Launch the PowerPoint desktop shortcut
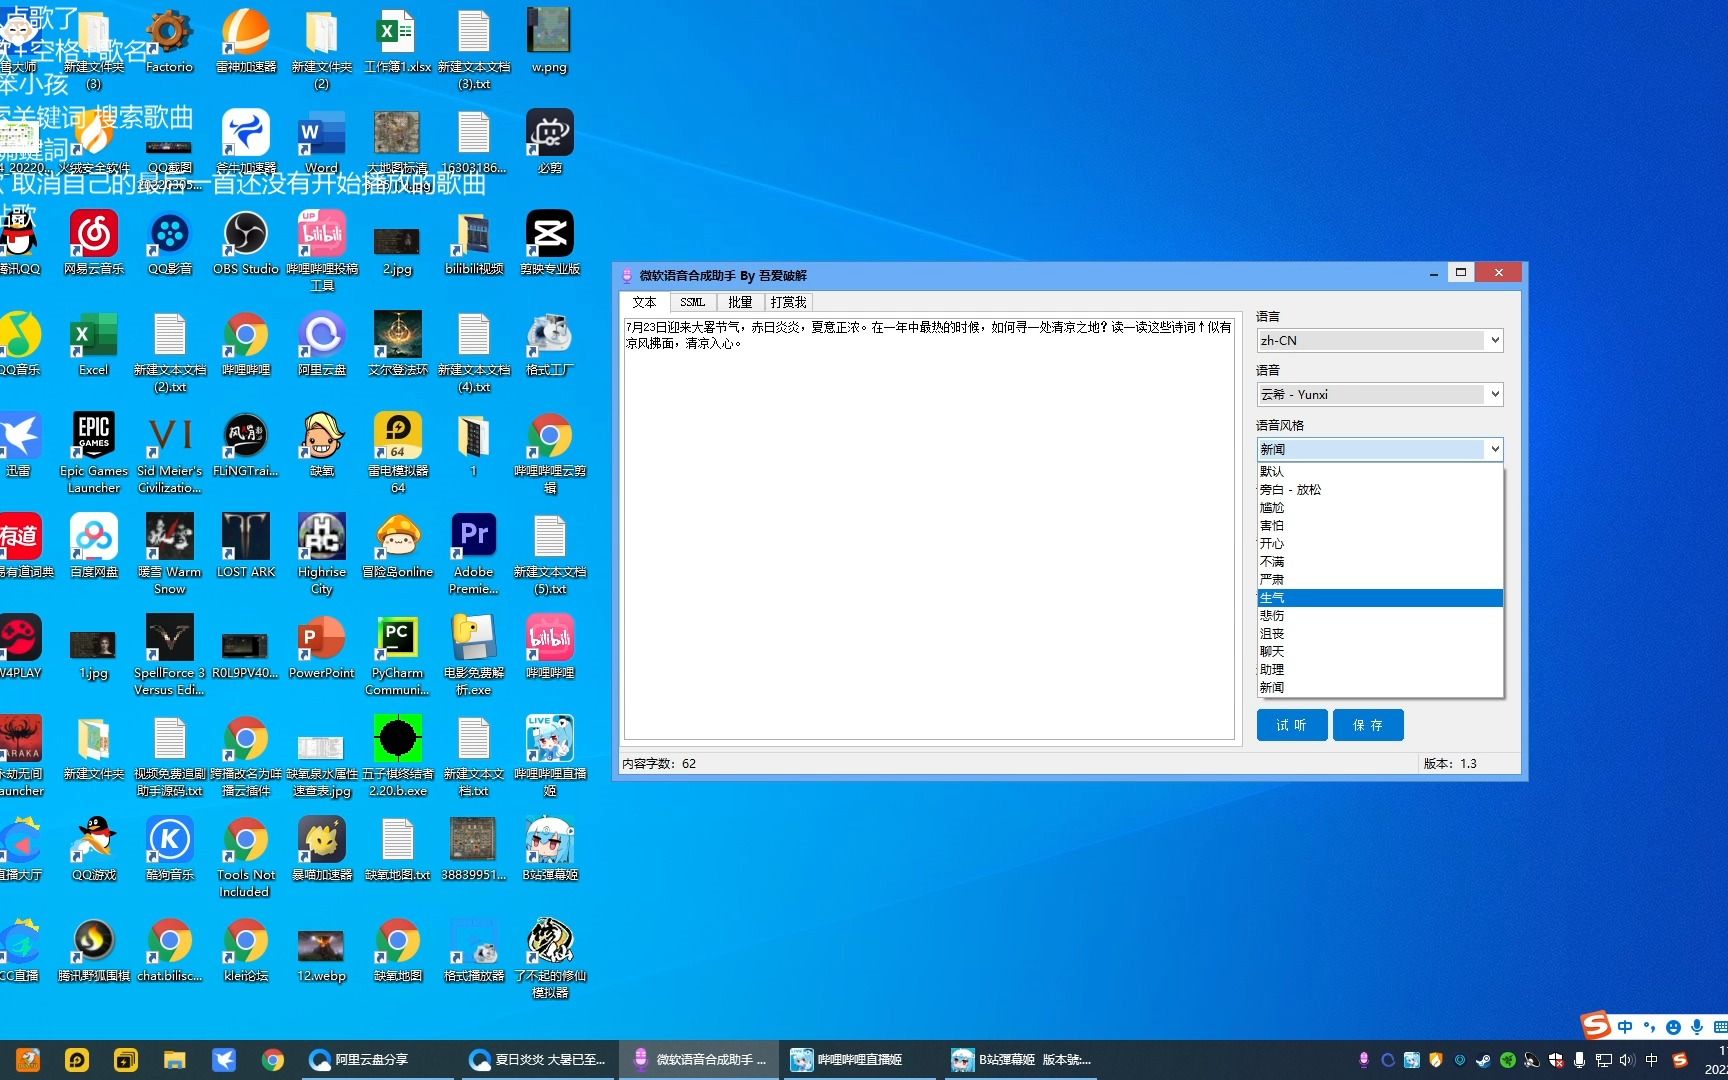Viewport: 1728px width, 1080px height. point(322,647)
